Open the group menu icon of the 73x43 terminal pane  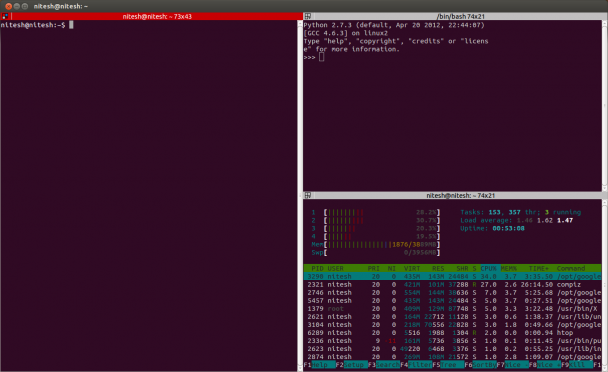5,16
